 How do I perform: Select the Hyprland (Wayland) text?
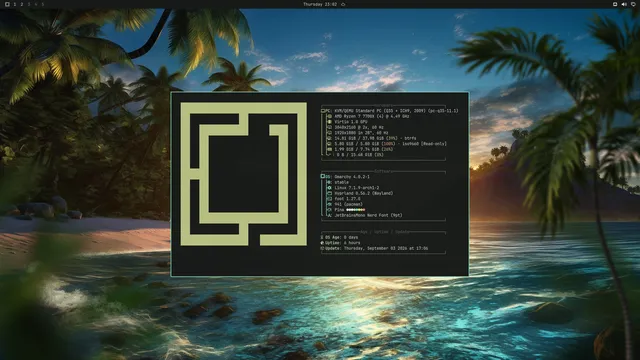coord(364,193)
